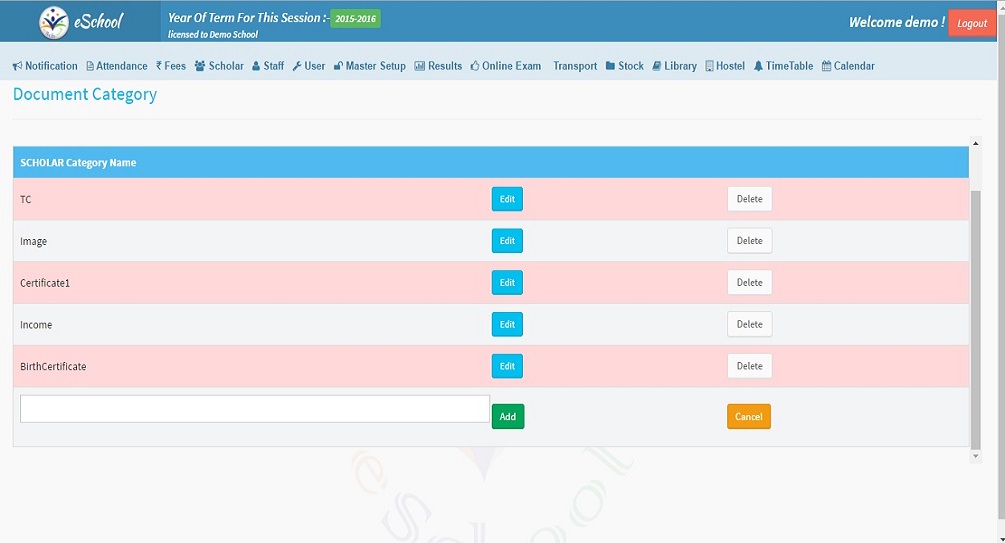This screenshot has height=543, width=1005.
Task: Edit the TC category row
Action: pyautogui.click(x=507, y=199)
